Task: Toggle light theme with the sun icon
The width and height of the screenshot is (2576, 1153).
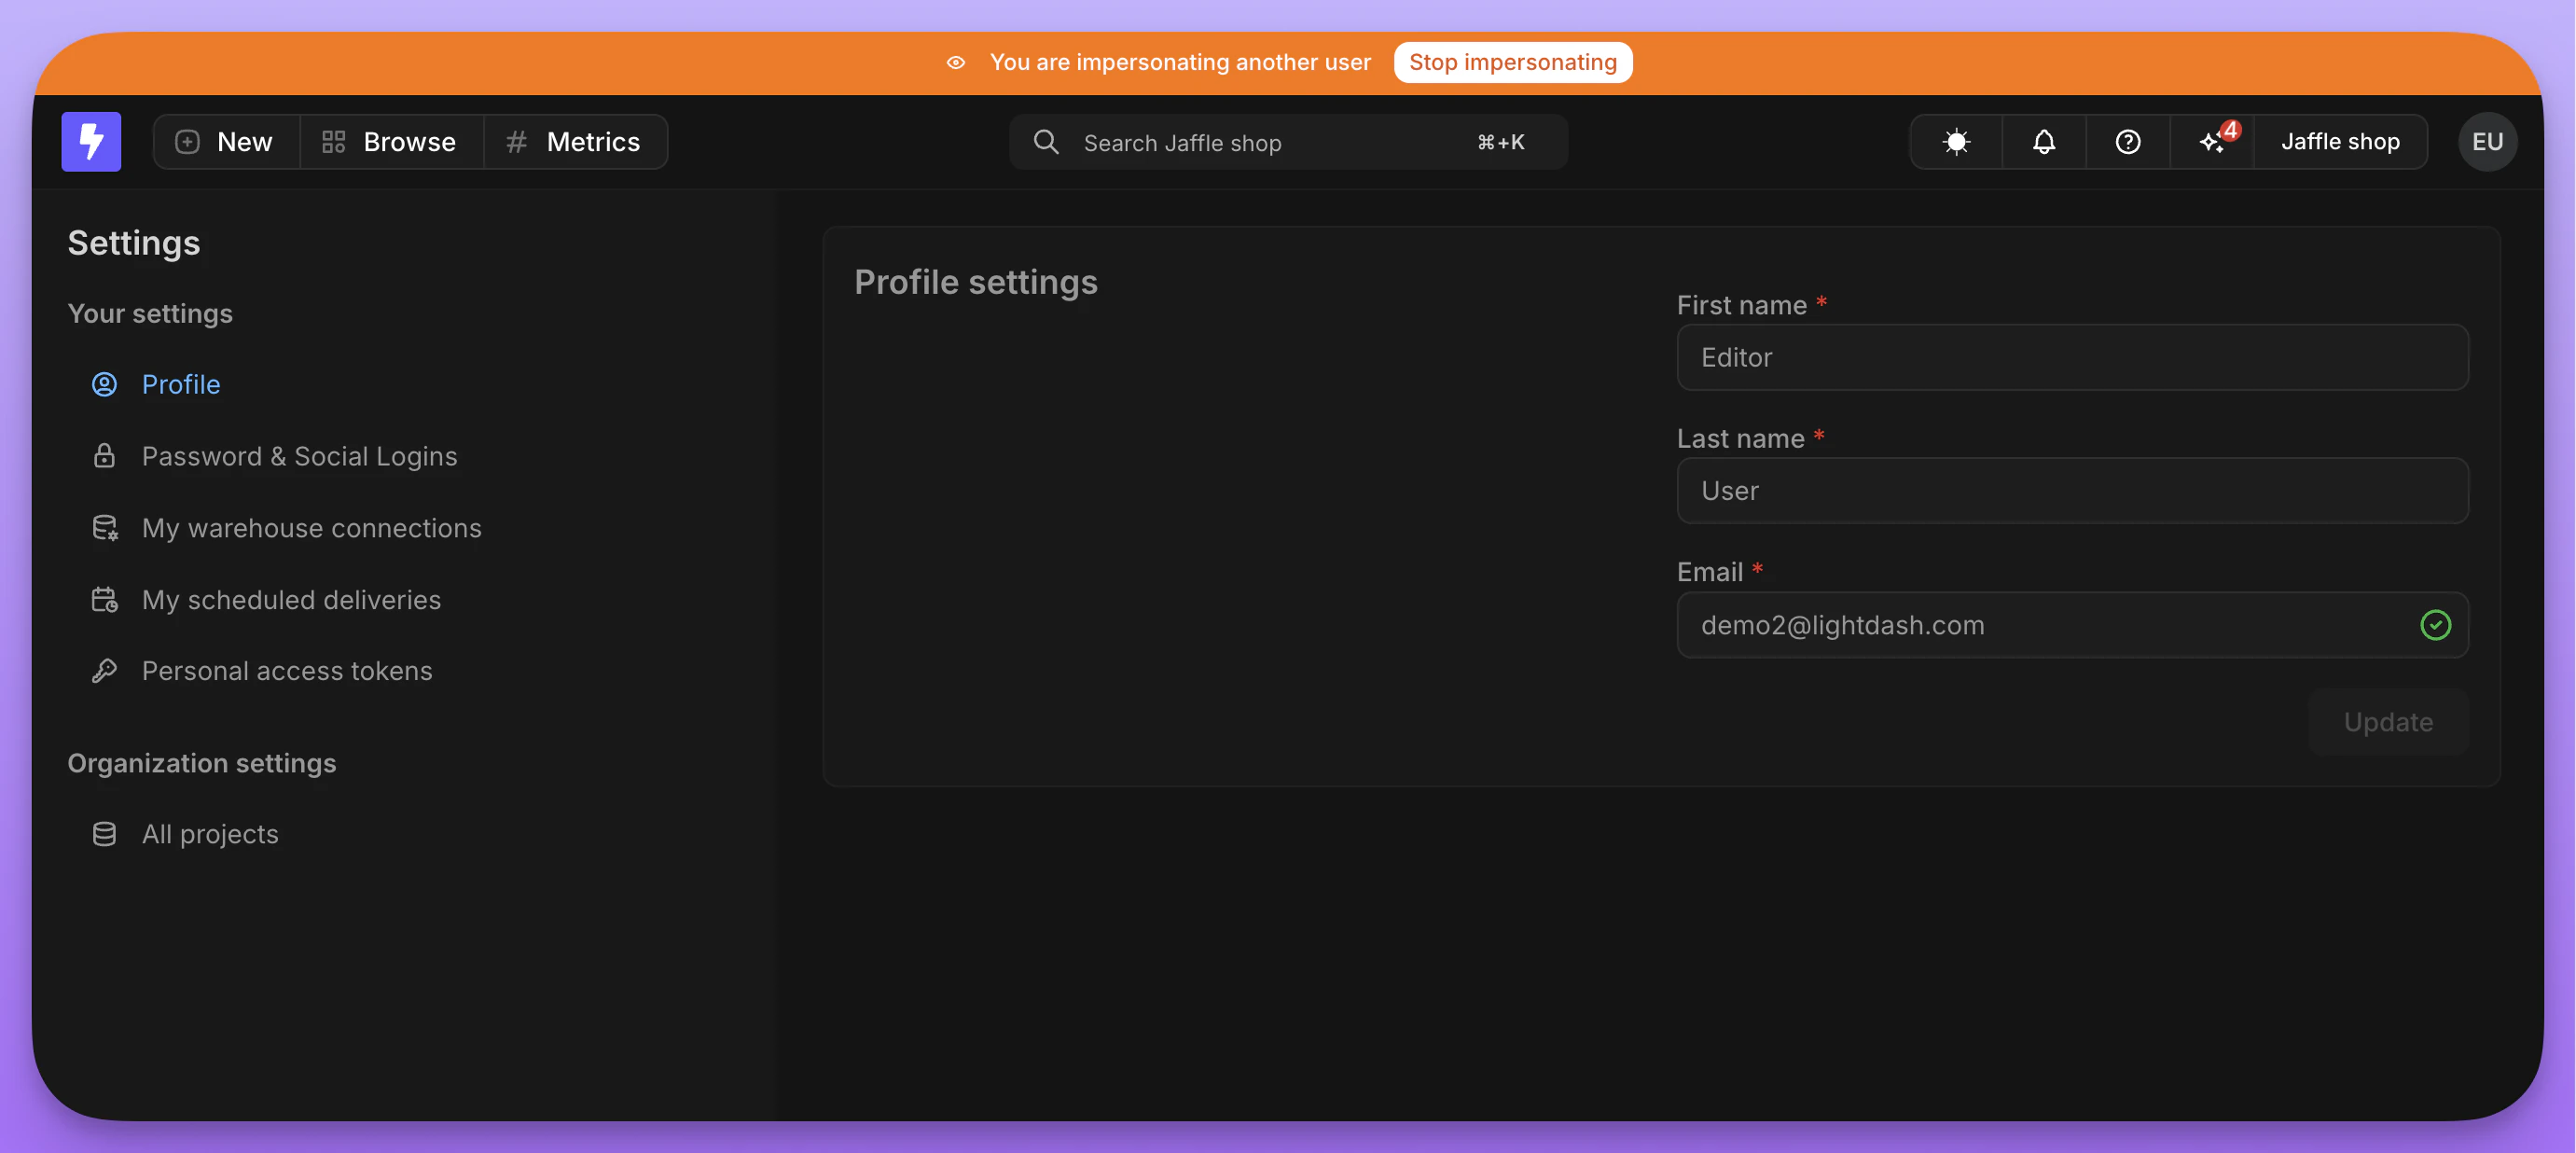Action: (1954, 141)
